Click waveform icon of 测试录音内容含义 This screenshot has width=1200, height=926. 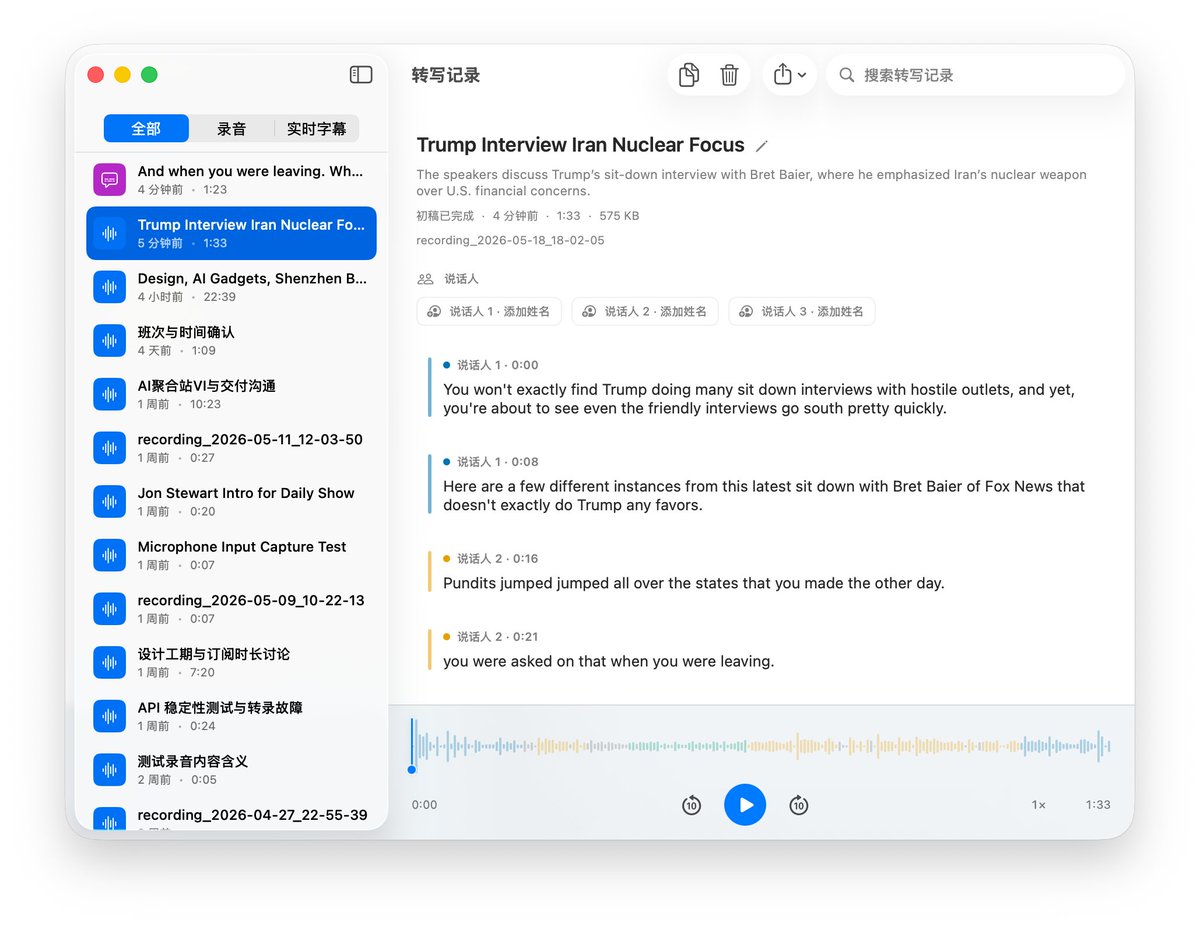tap(110, 770)
